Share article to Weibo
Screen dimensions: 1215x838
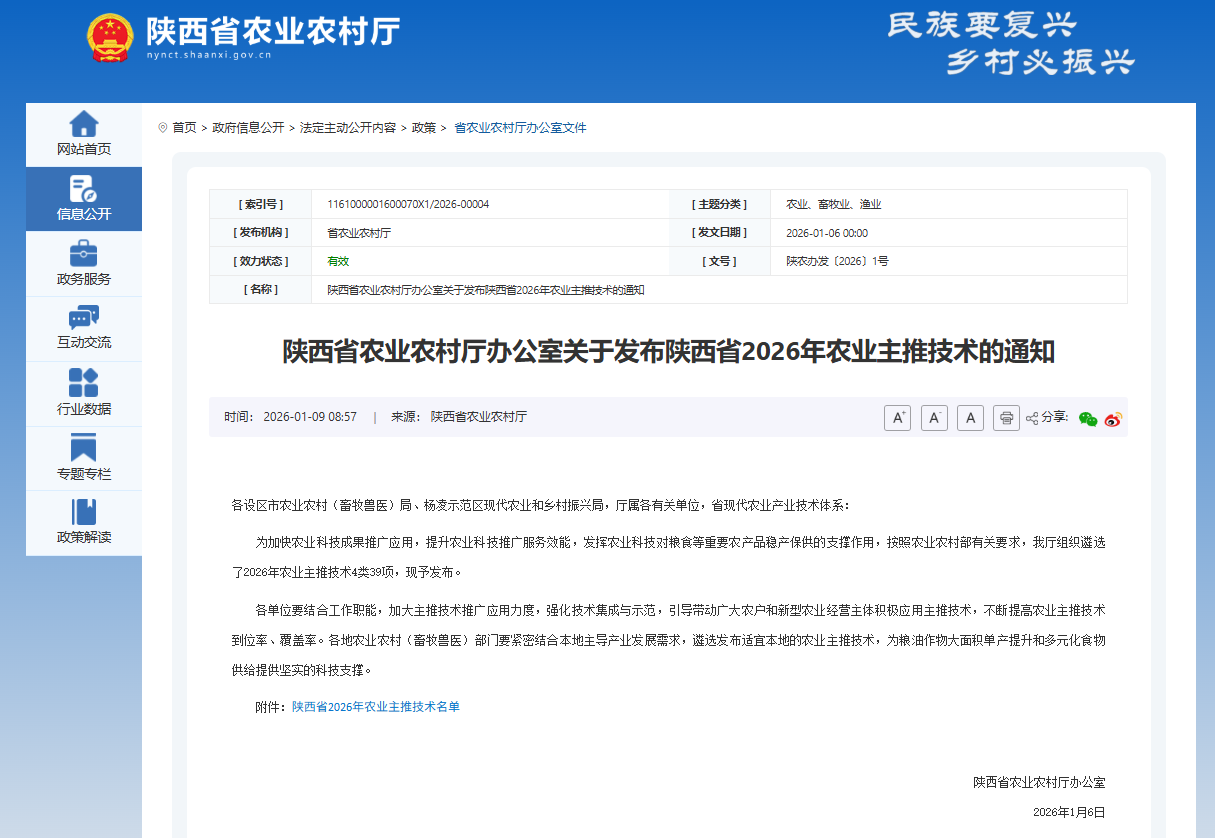click(1113, 419)
